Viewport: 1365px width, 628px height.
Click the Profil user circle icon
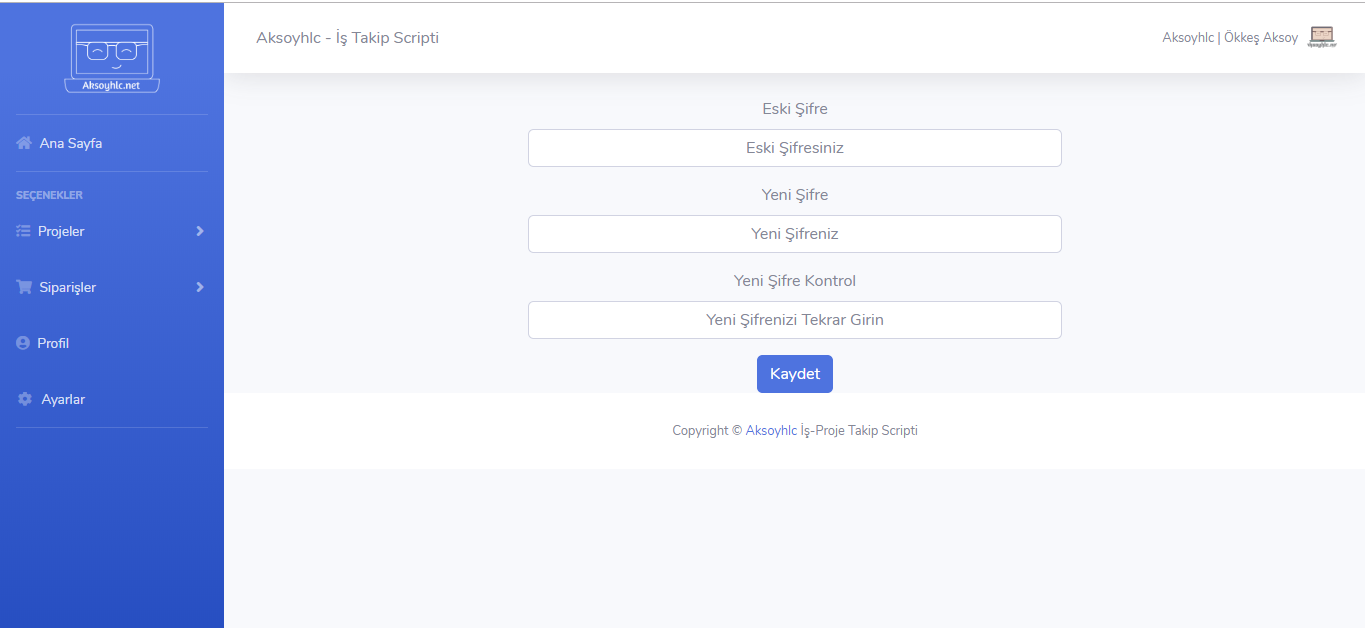click(23, 343)
